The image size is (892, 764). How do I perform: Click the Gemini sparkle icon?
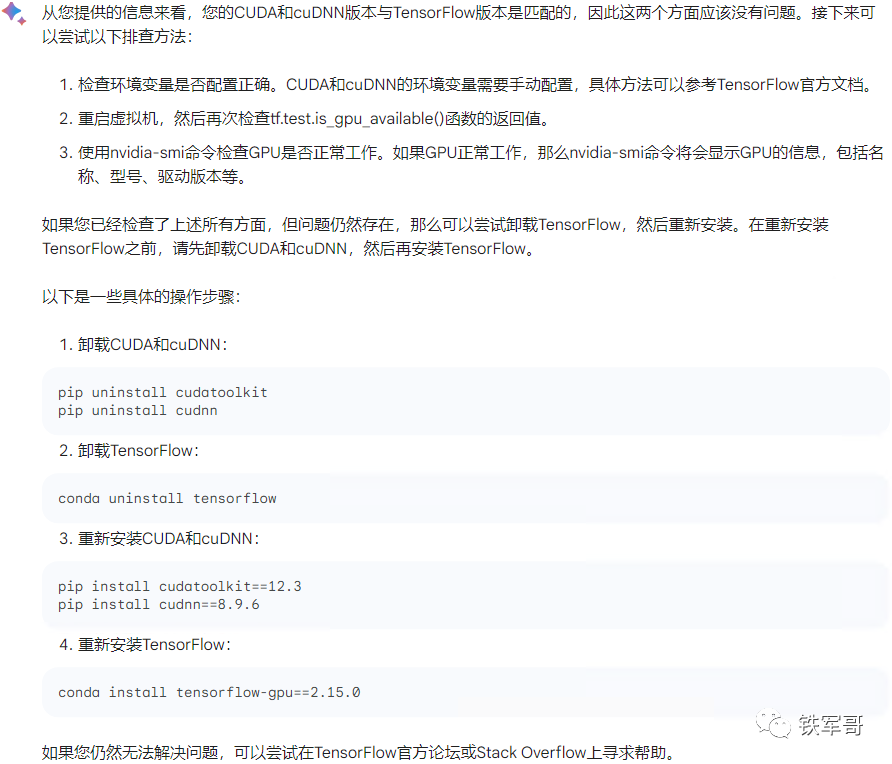pyautogui.click(x=14, y=13)
